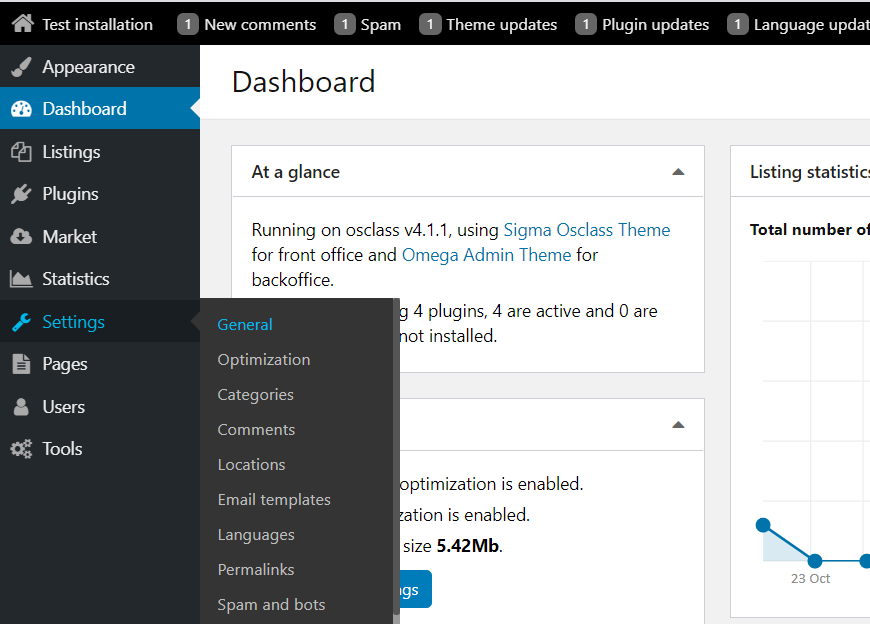870x624 pixels.
Task: Choose Locations in Settings submenu
Action: pos(251,464)
